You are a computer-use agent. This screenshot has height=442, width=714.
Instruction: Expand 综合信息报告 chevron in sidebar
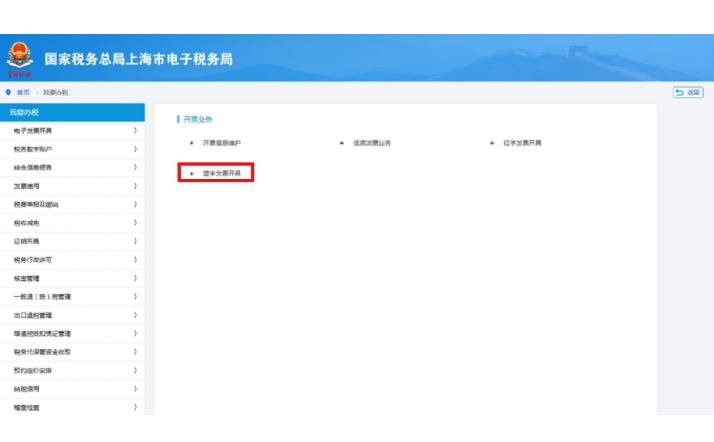135,167
